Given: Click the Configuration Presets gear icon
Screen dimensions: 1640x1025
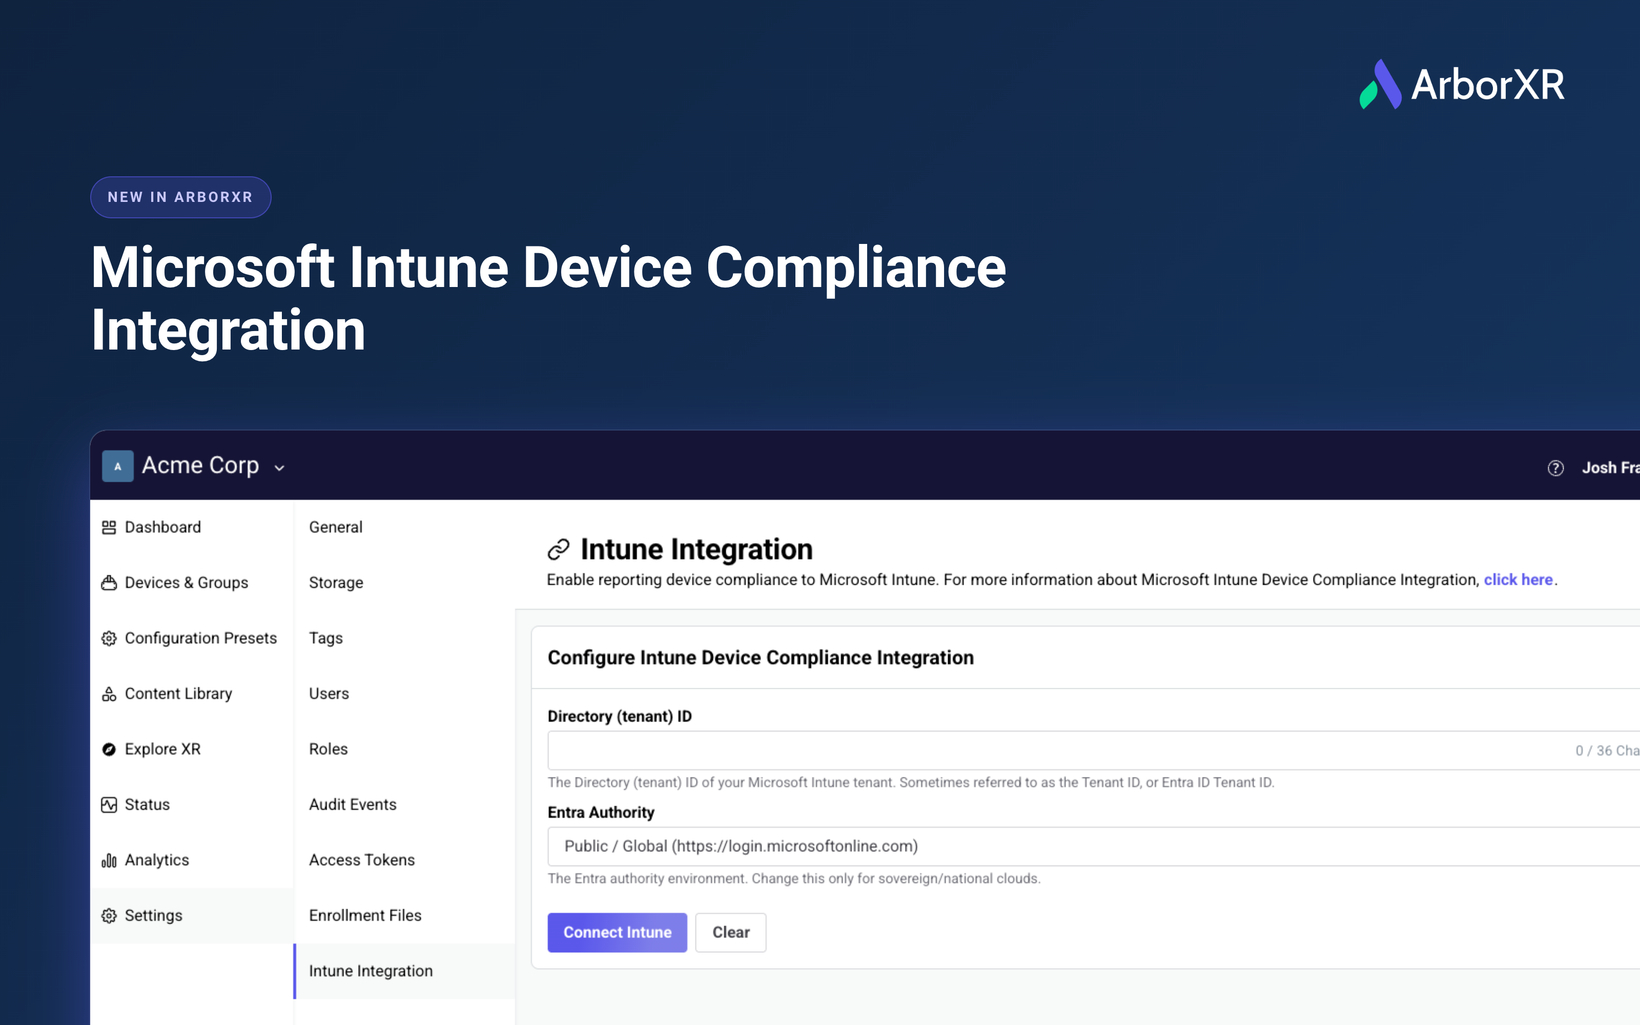Looking at the screenshot, I should click(x=109, y=638).
